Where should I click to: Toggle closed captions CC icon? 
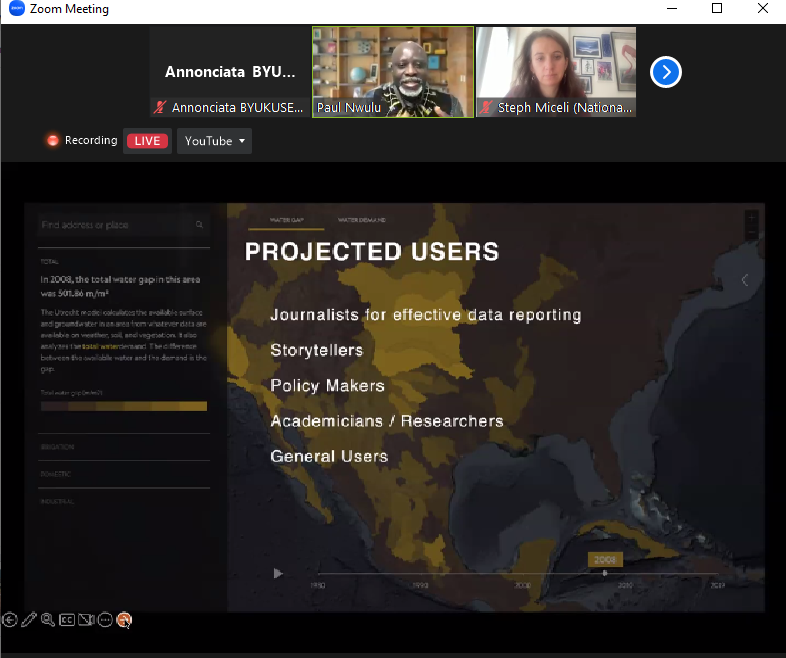[x=67, y=620]
